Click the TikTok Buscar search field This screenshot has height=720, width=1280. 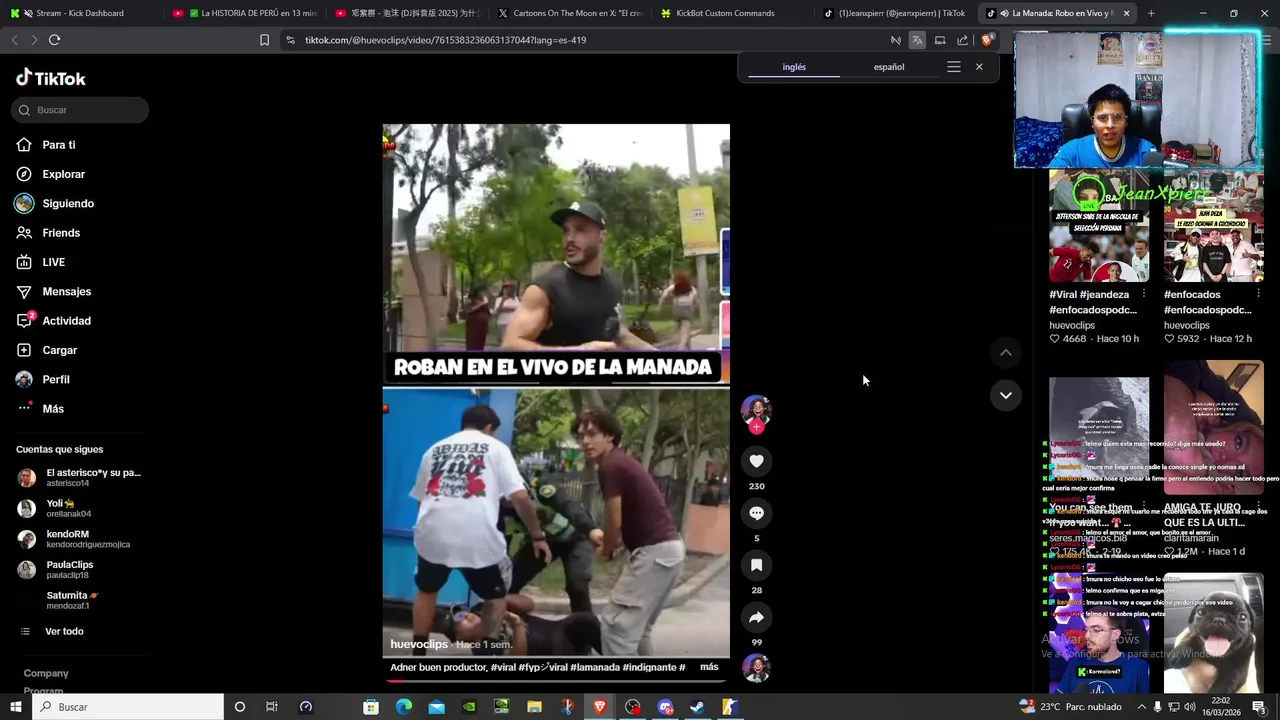pos(80,110)
